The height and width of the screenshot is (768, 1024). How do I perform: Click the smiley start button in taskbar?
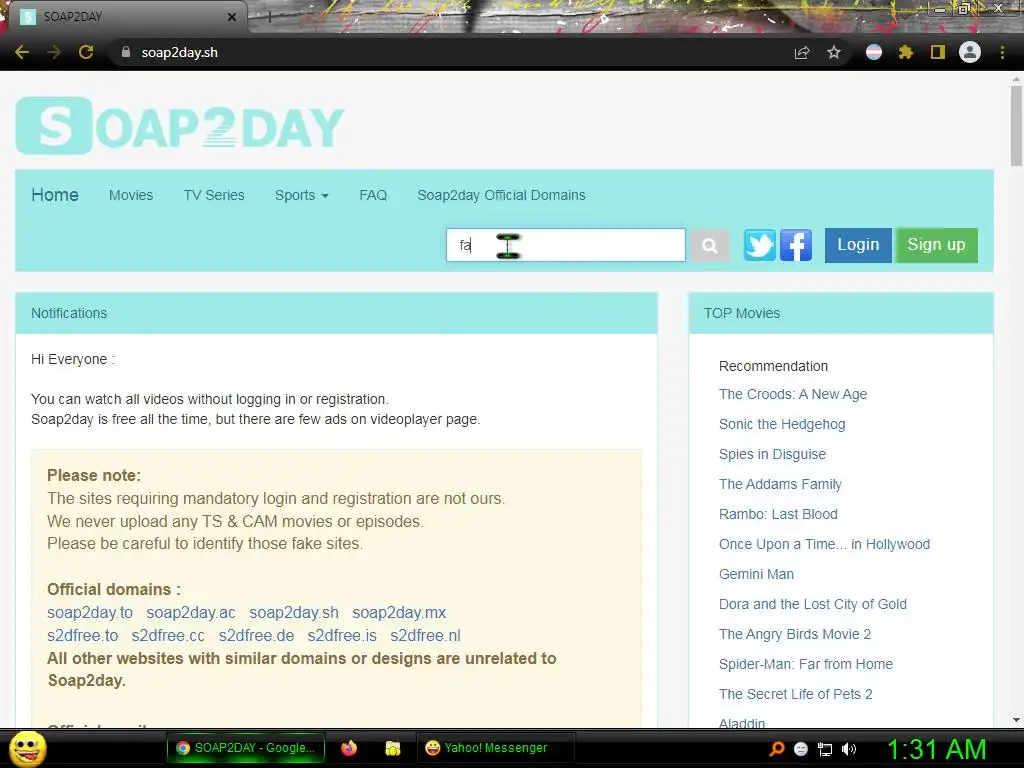27,748
